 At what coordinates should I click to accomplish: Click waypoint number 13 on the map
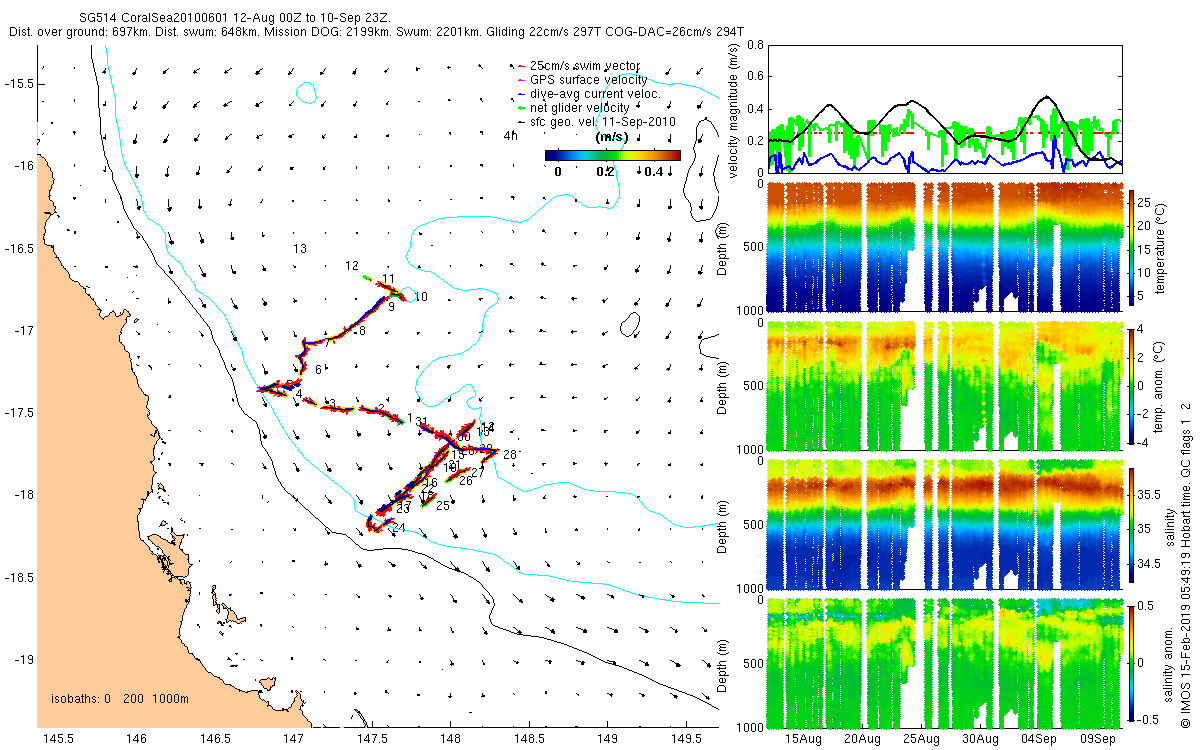tap(299, 248)
